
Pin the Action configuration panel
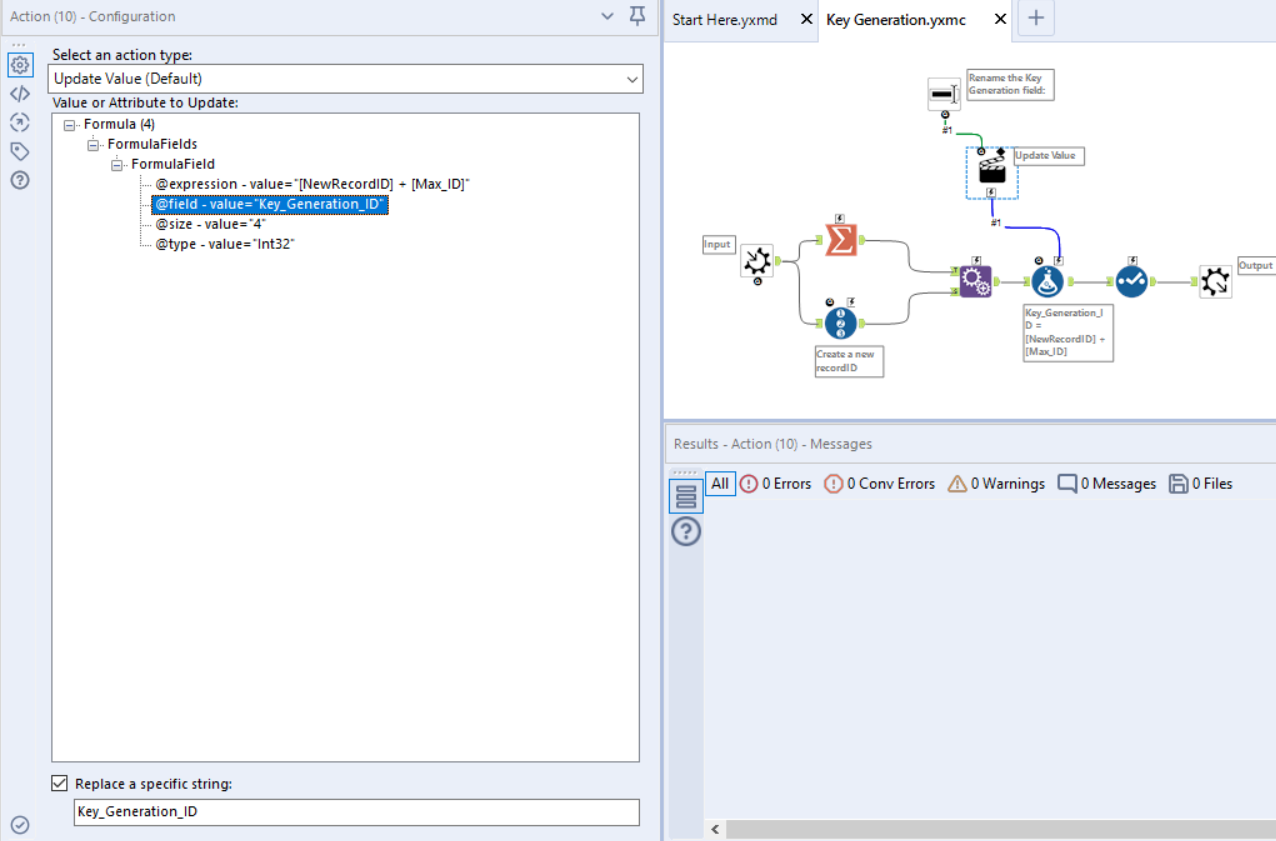[637, 17]
